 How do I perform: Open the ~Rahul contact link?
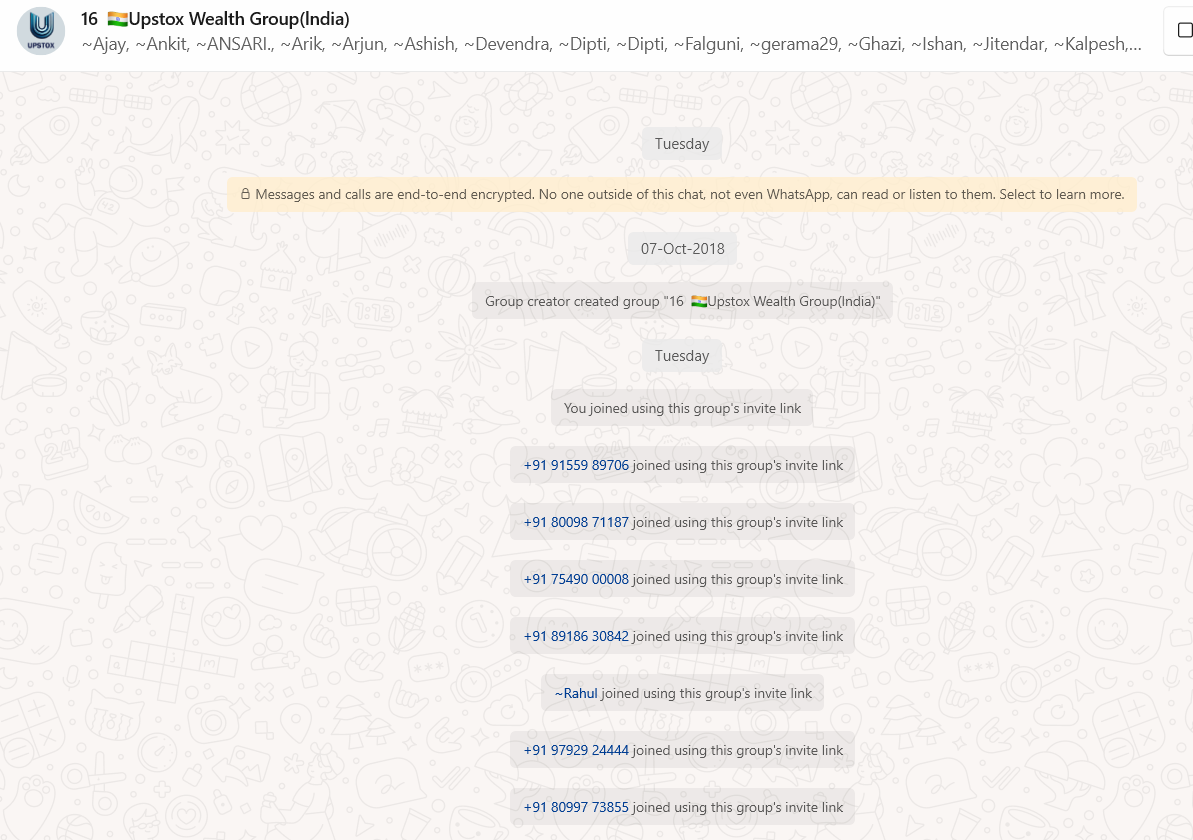coord(576,693)
